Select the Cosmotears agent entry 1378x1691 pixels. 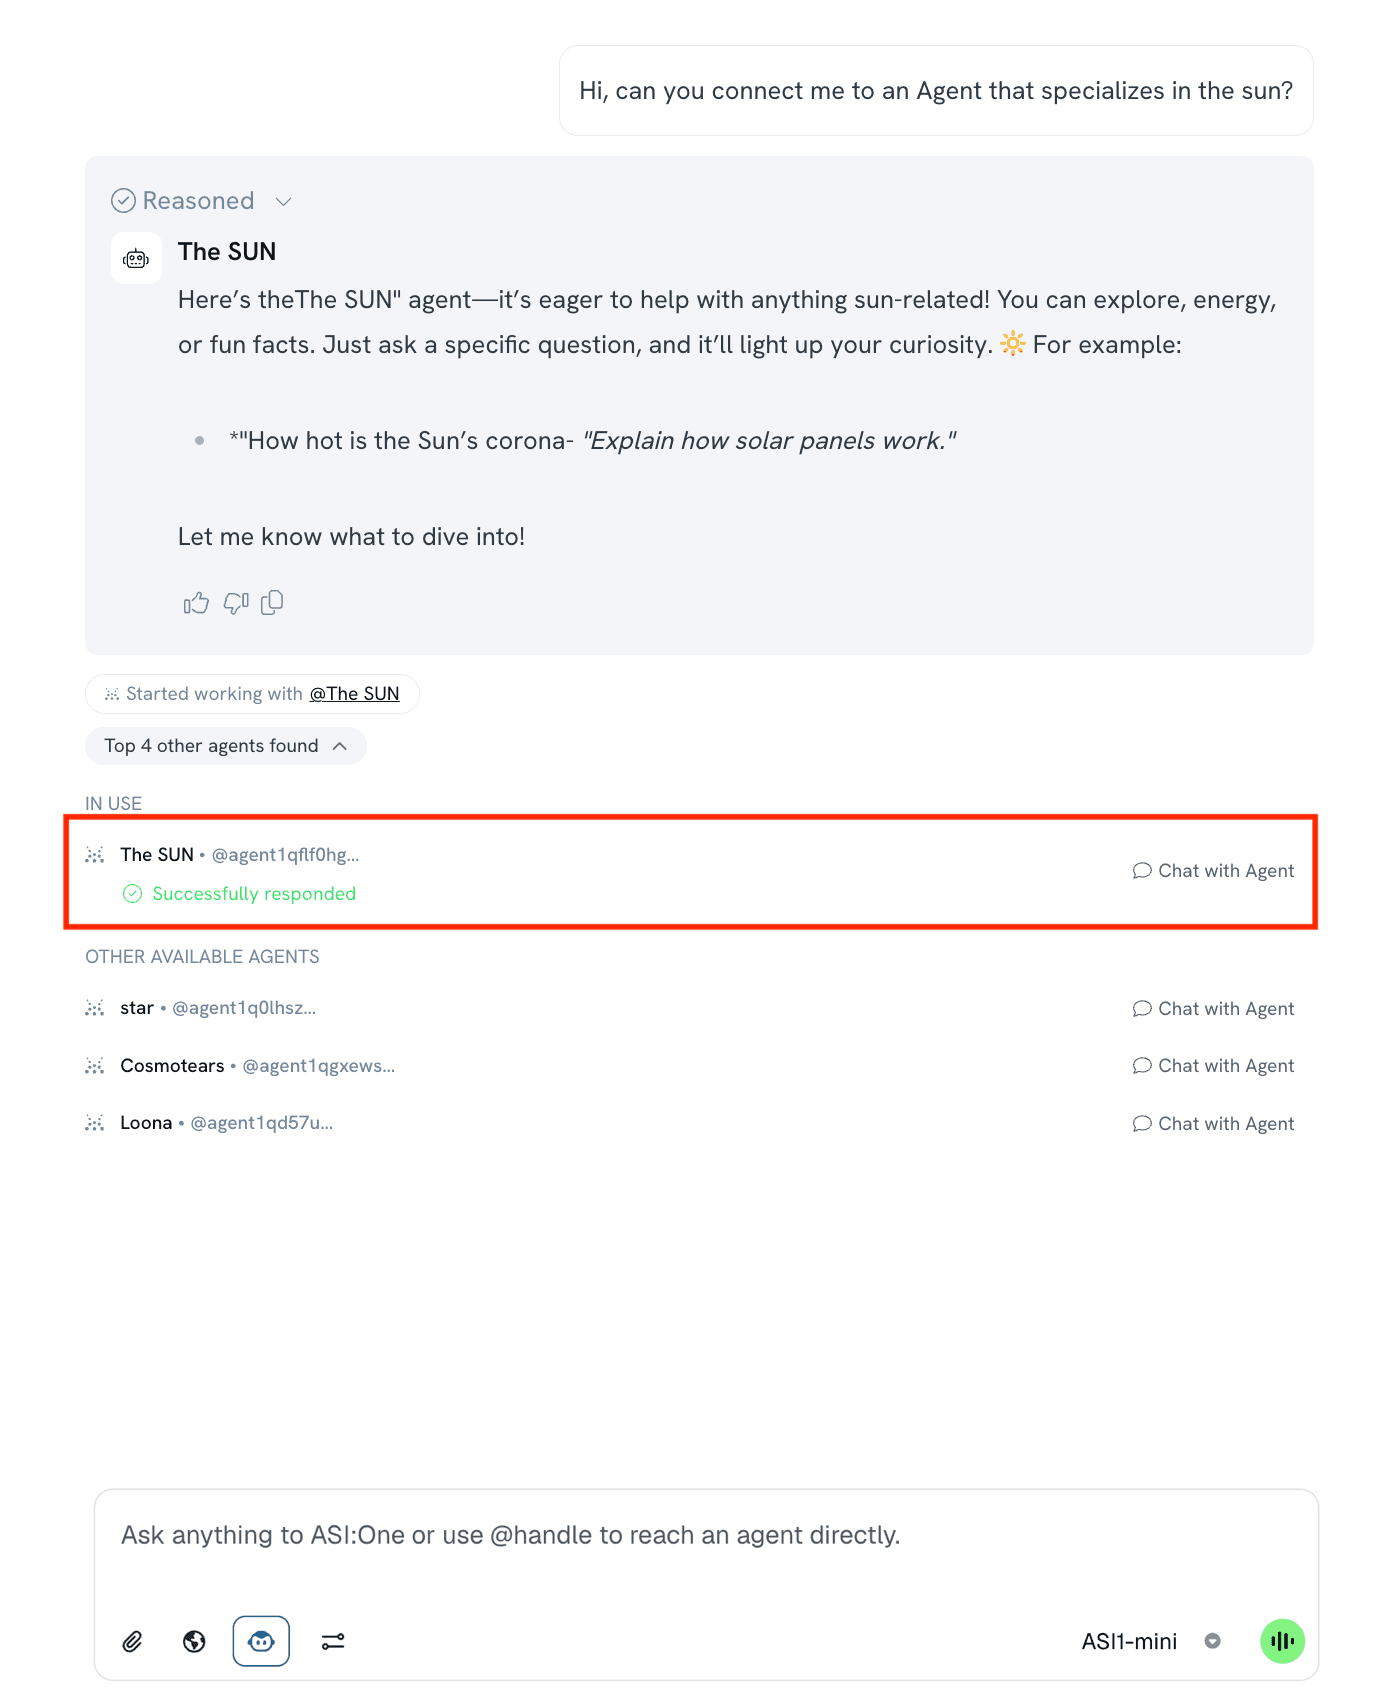(x=172, y=1066)
